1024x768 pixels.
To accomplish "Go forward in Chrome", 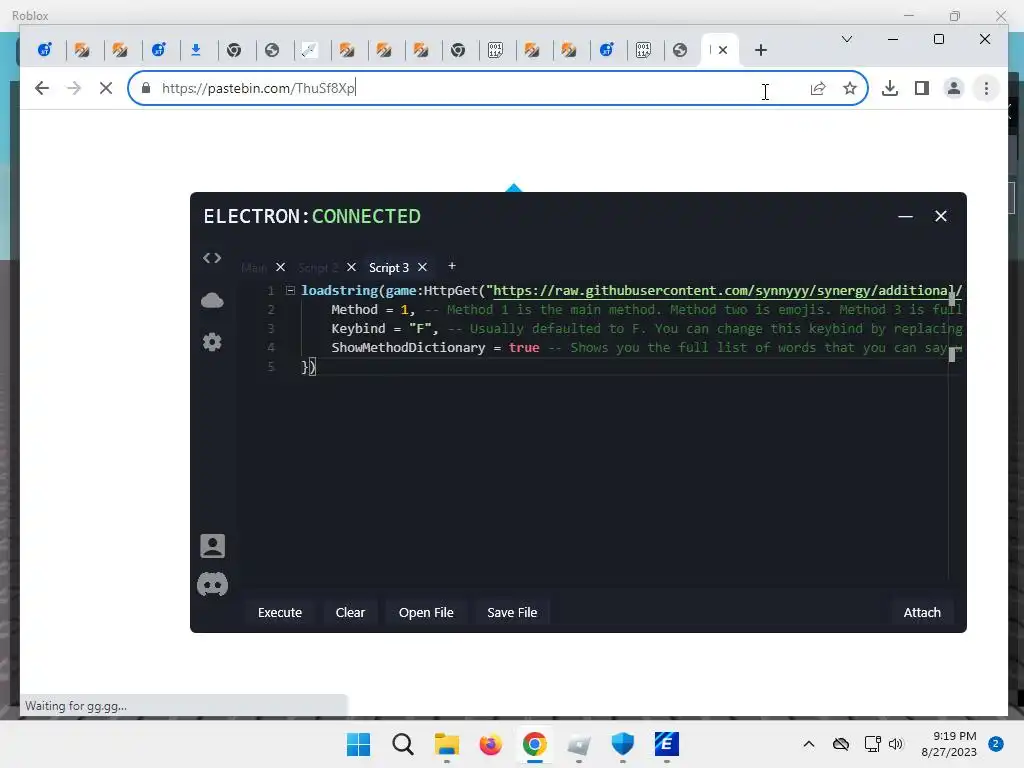I will click(x=74, y=88).
